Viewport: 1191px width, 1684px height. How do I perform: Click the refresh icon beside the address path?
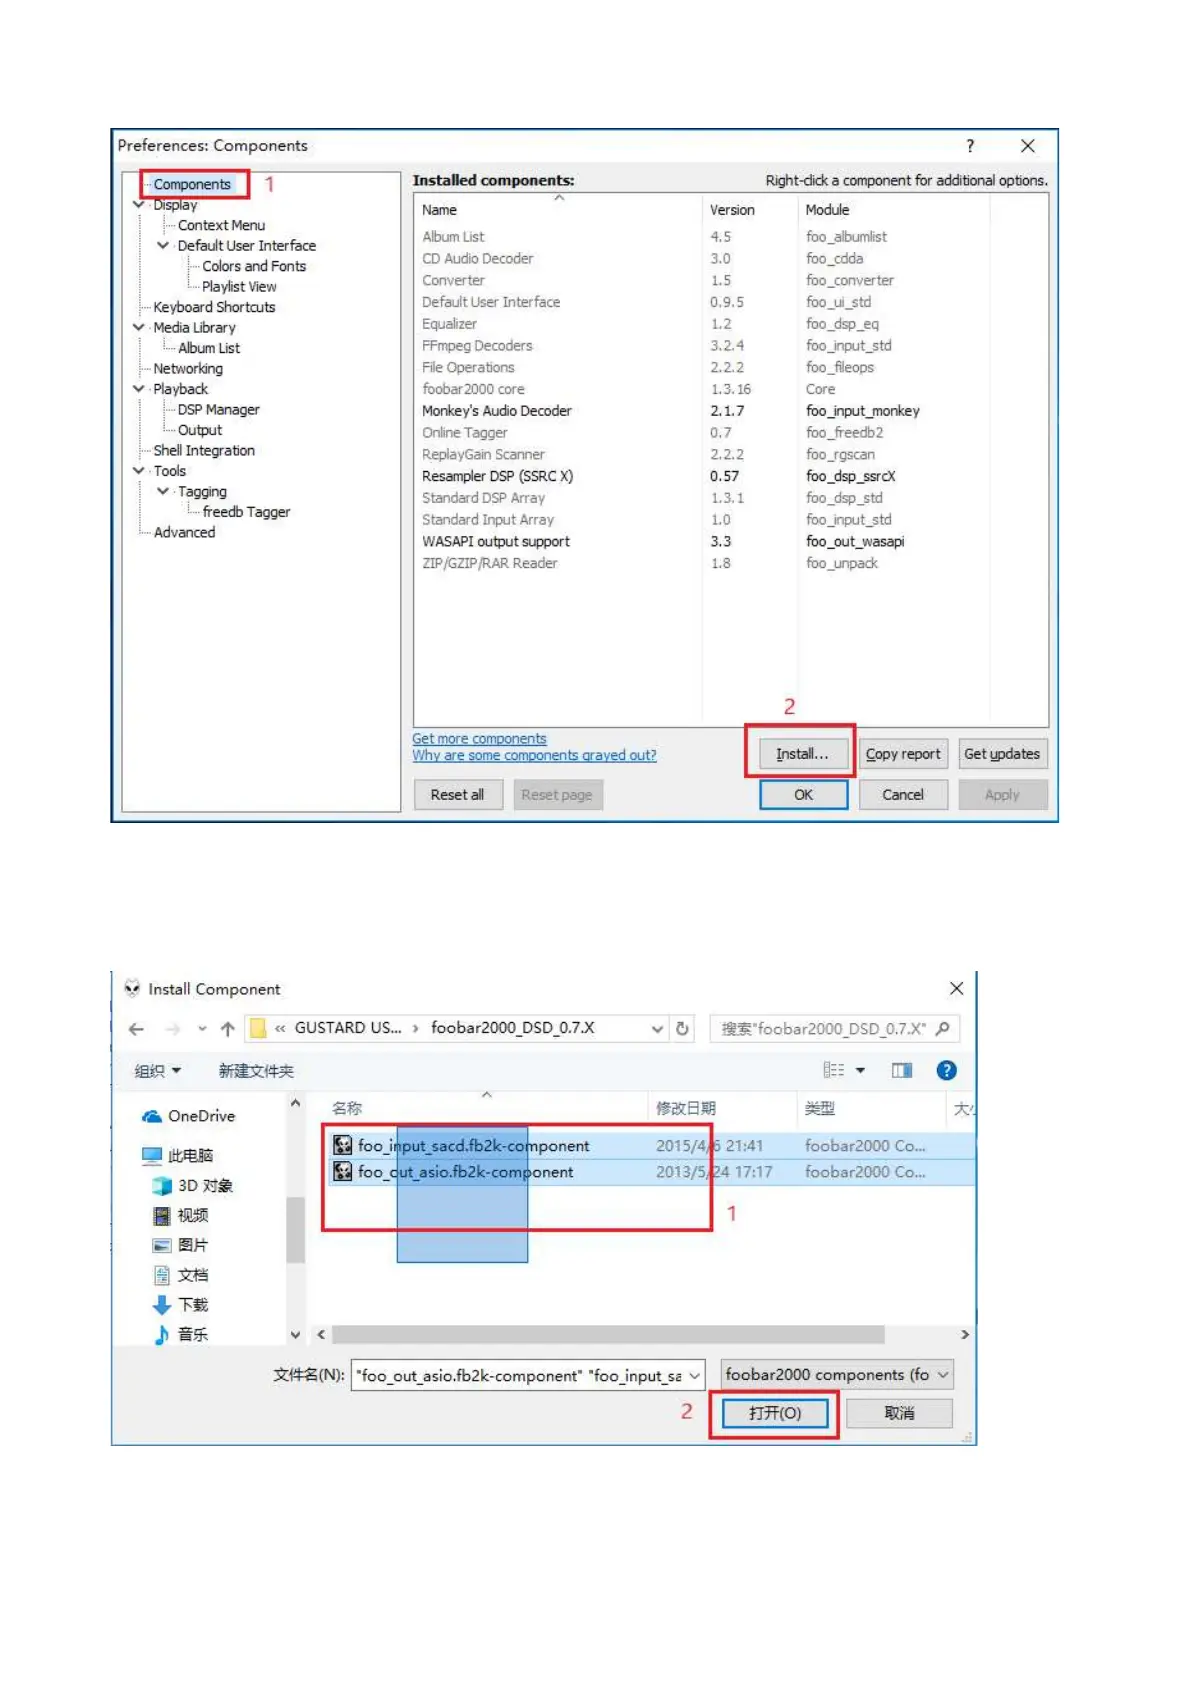(682, 1028)
